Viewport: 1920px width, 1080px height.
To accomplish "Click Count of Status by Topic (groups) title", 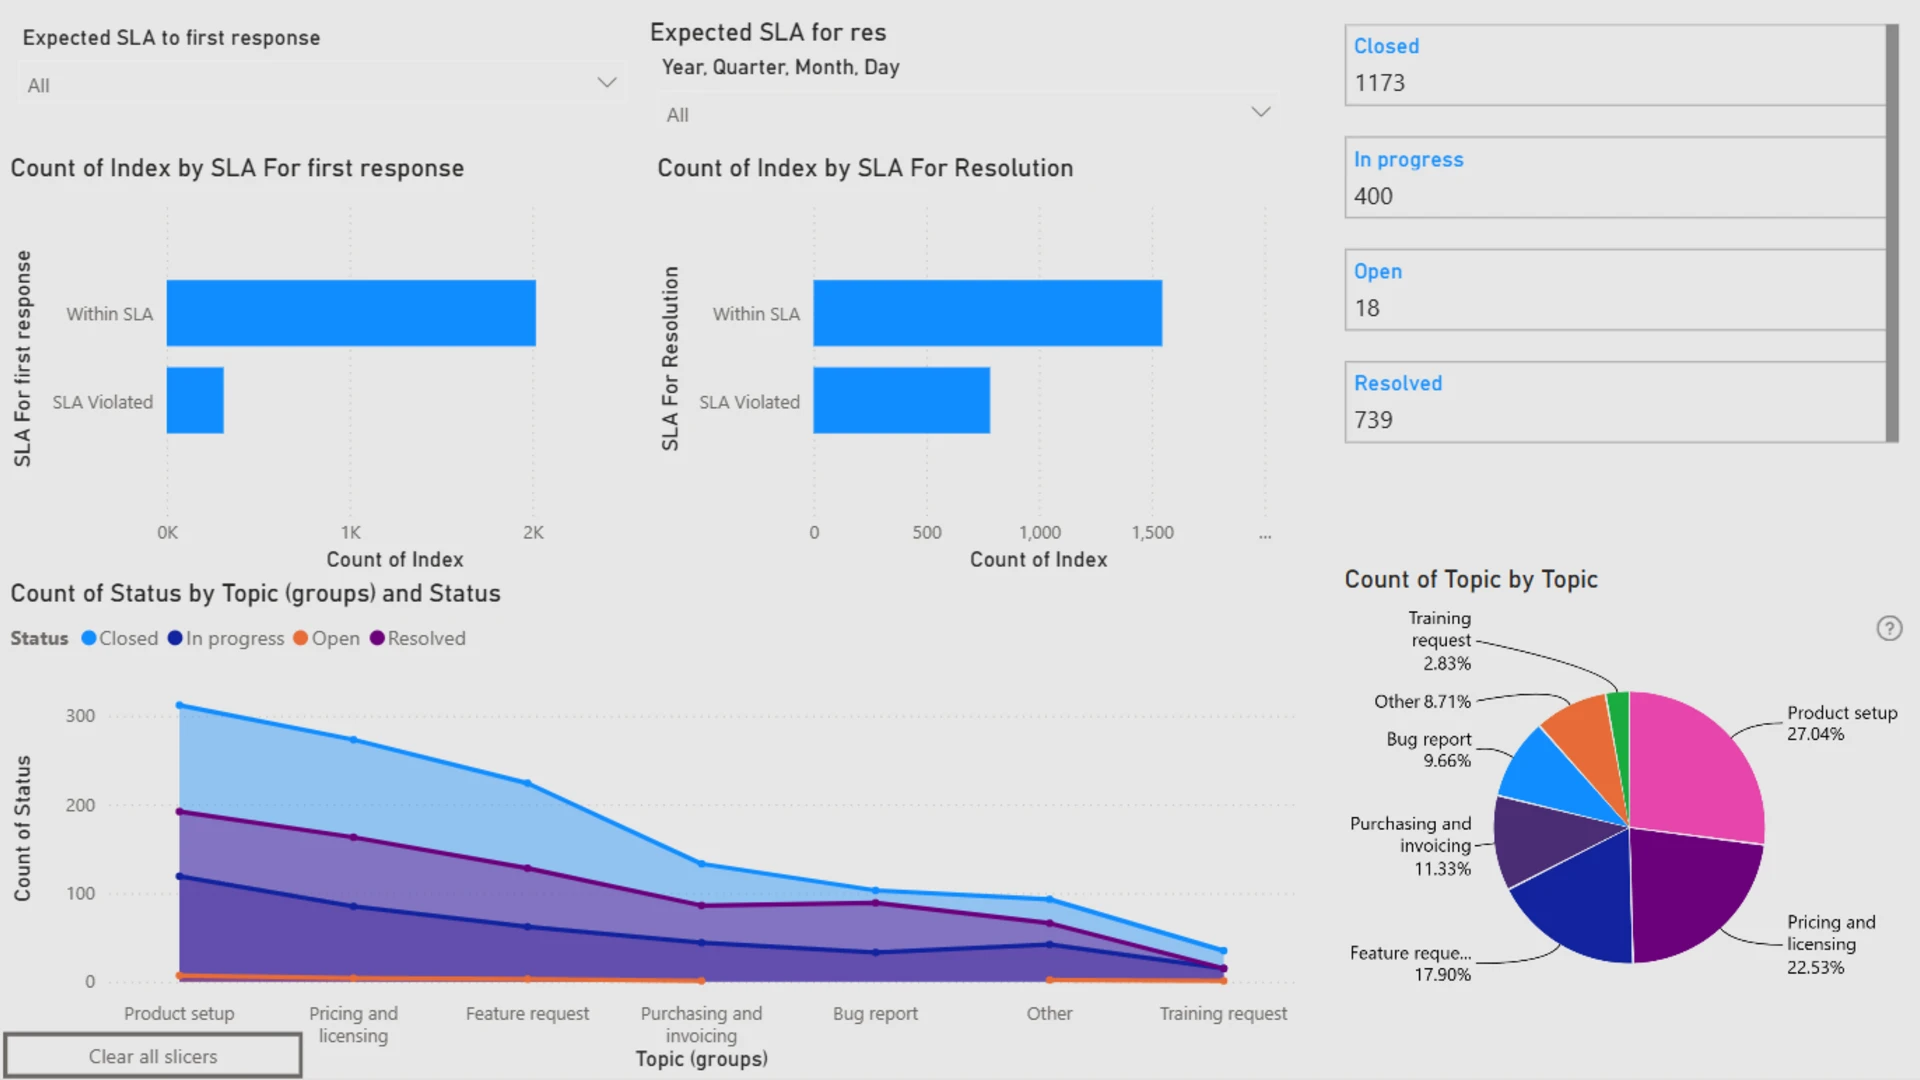I will (x=255, y=593).
